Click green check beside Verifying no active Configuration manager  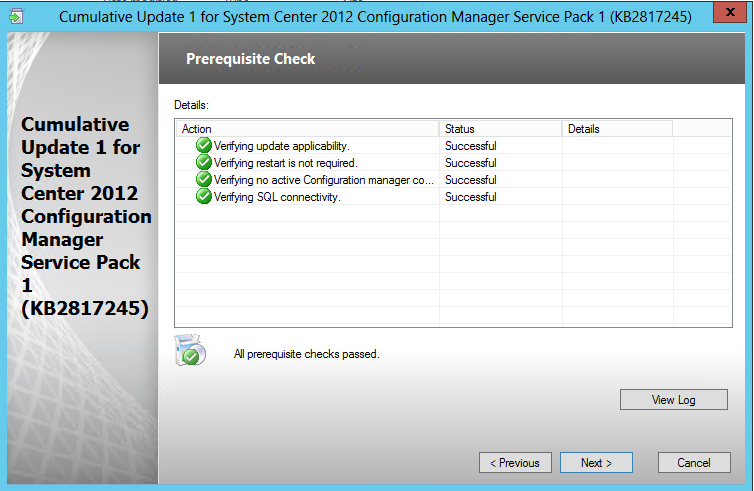(x=204, y=179)
